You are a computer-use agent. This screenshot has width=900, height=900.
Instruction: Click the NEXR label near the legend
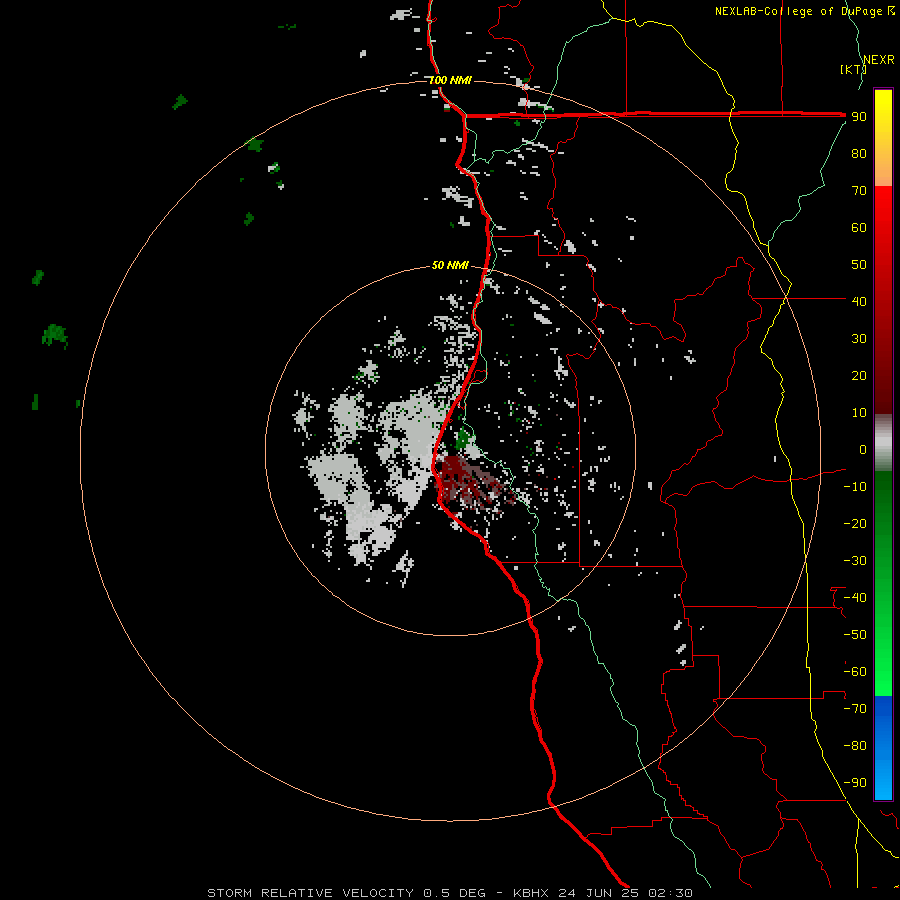[878, 60]
